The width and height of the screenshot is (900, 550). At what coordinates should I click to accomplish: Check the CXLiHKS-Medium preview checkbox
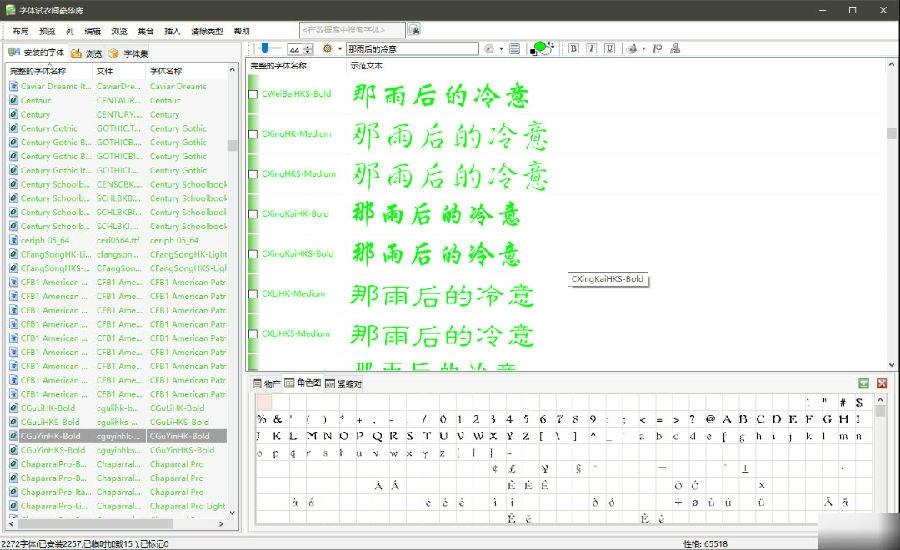coord(253,334)
